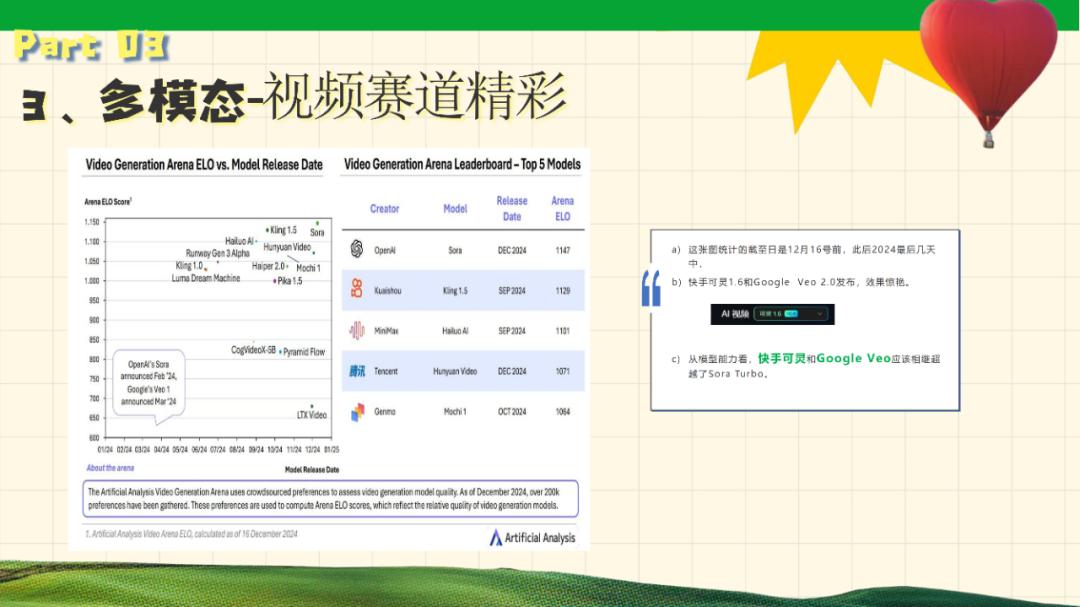
Task: Click the 'Creator' column header
Action: coord(384,209)
